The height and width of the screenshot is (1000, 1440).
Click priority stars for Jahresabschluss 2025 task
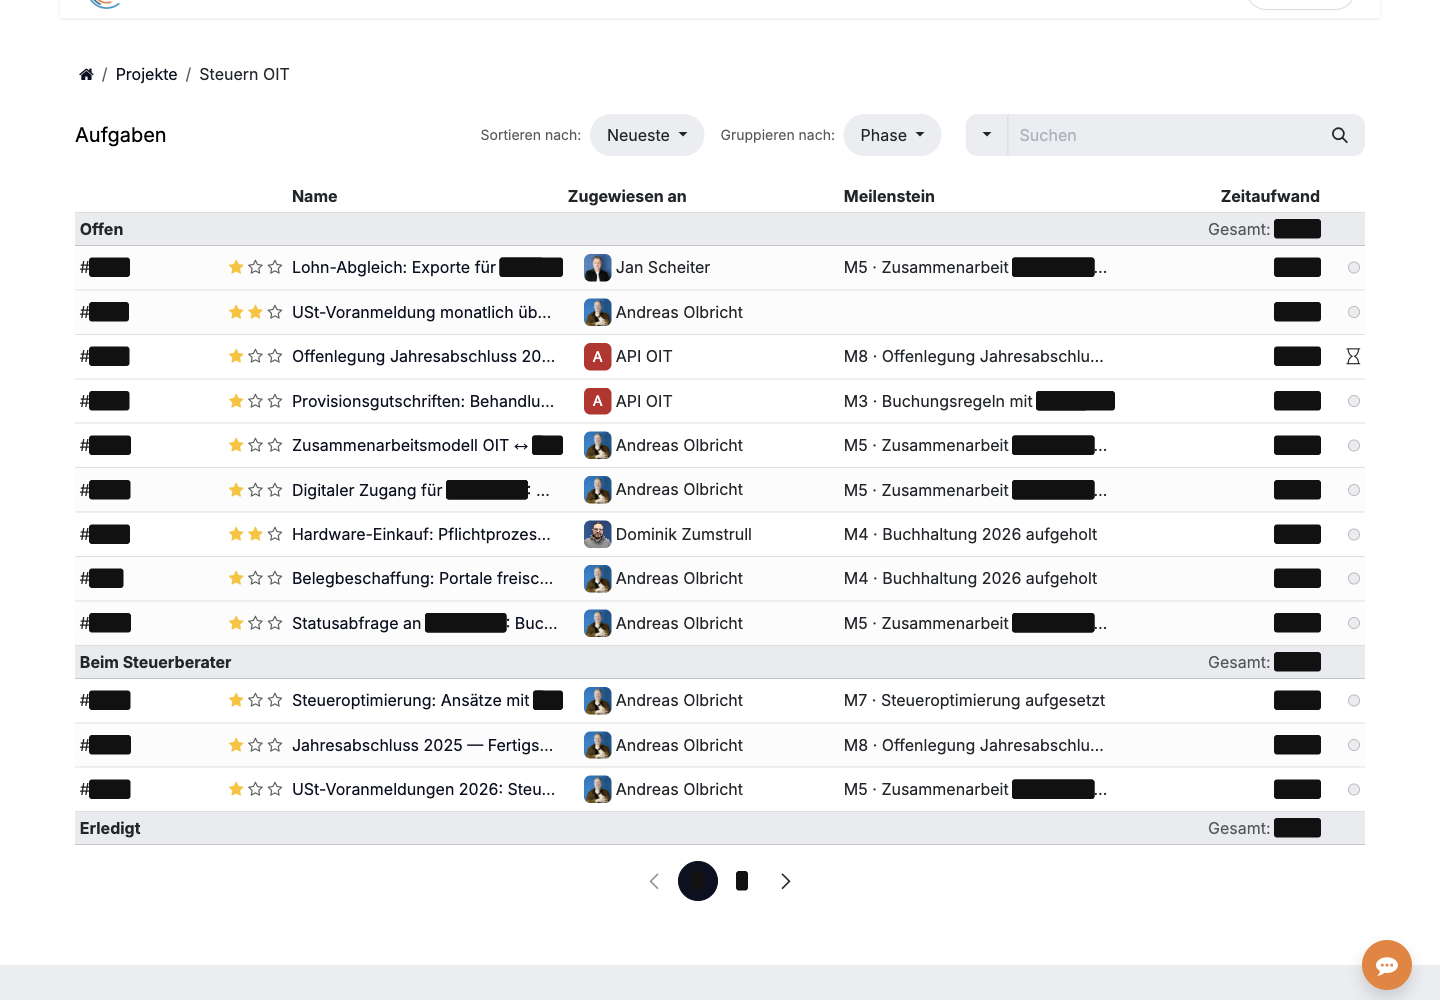255,745
